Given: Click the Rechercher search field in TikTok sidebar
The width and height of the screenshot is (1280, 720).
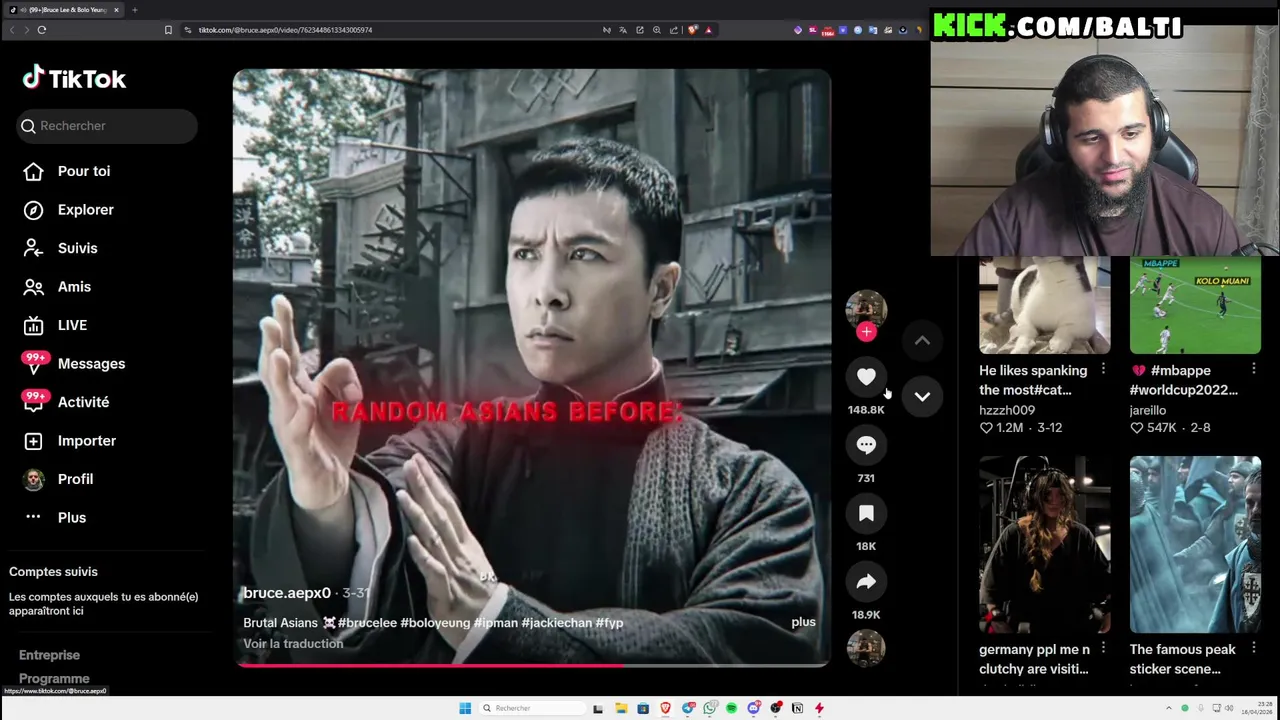Looking at the screenshot, I should coord(108,126).
